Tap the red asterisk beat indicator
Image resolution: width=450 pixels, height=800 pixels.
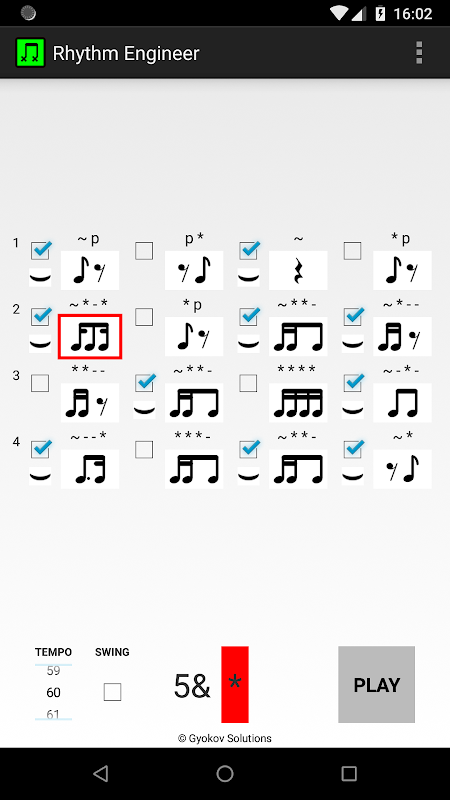tap(235, 685)
